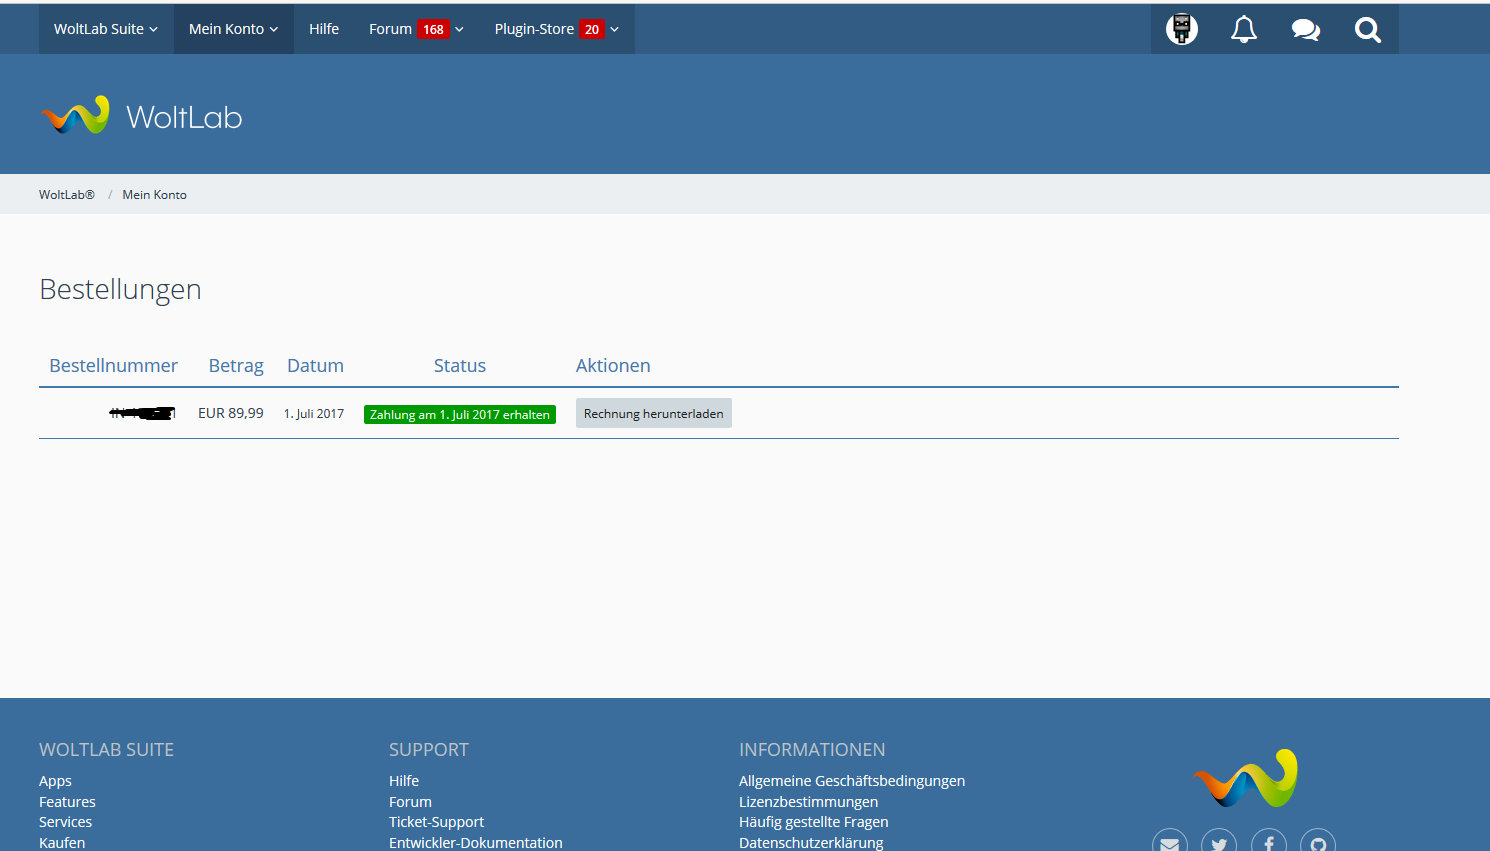The image size is (1490, 851).
Task: Click the Rechnung herunterladen button
Action: (653, 413)
